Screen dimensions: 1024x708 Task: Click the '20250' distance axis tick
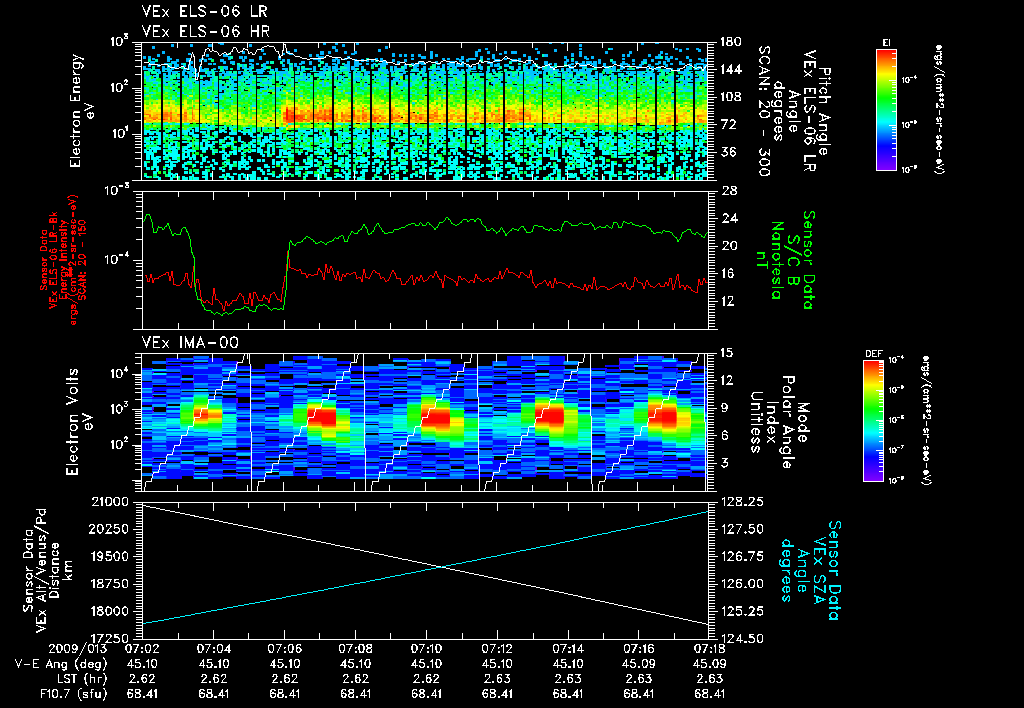click(x=109, y=529)
